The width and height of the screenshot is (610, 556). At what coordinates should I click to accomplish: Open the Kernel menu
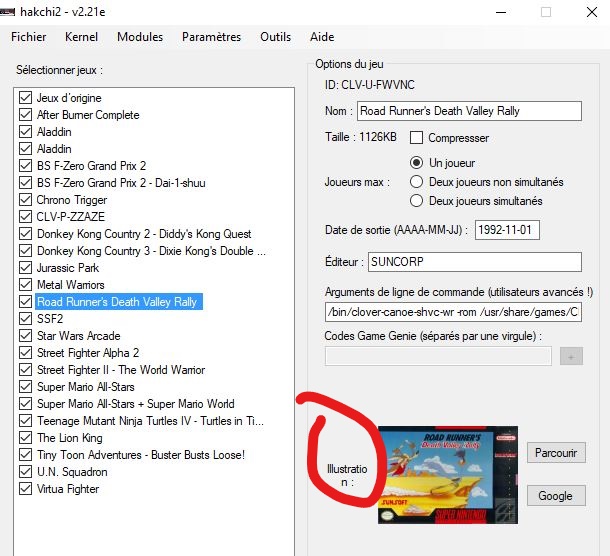coord(81,37)
